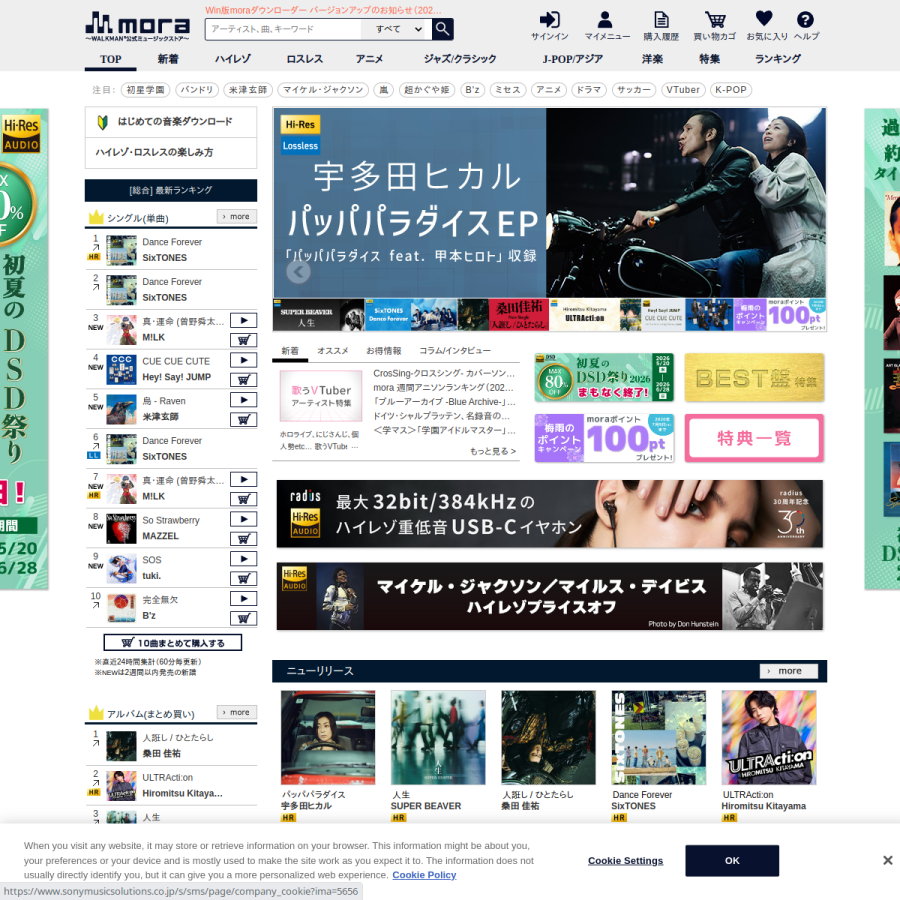Add SOS by tuki. to cart

click(x=243, y=578)
